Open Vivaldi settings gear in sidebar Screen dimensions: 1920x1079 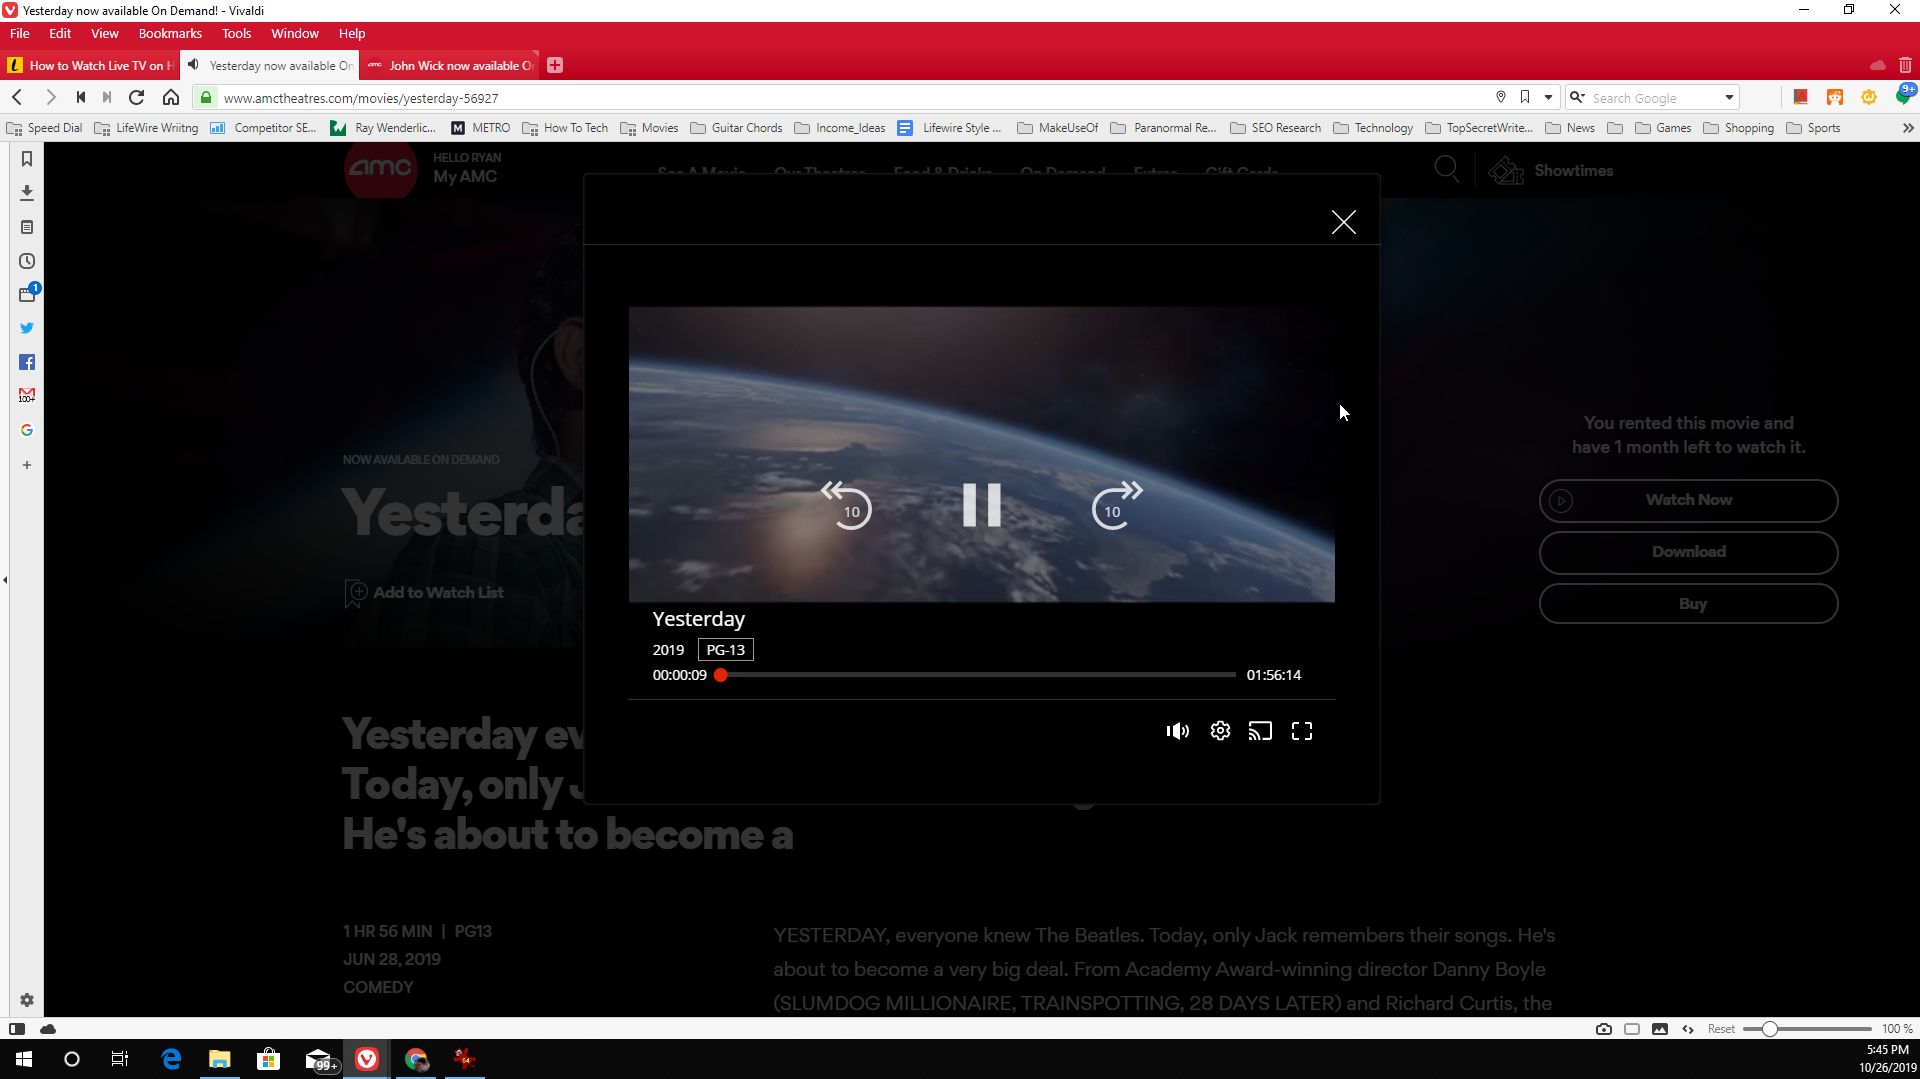27,1000
